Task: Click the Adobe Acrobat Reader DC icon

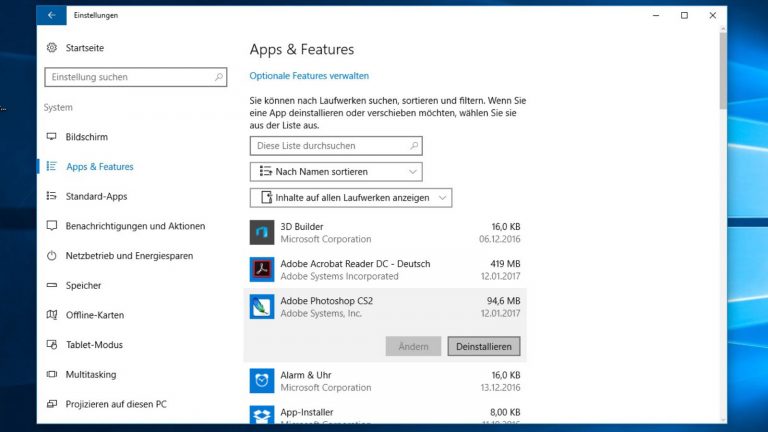Action: pyautogui.click(x=262, y=270)
